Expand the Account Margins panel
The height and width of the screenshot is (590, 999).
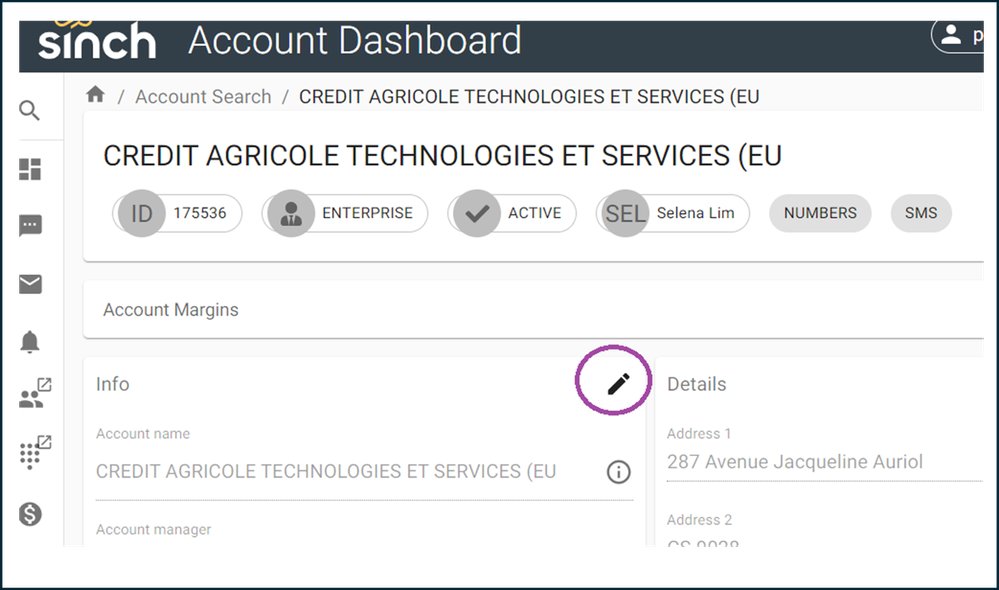pos(534,310)
